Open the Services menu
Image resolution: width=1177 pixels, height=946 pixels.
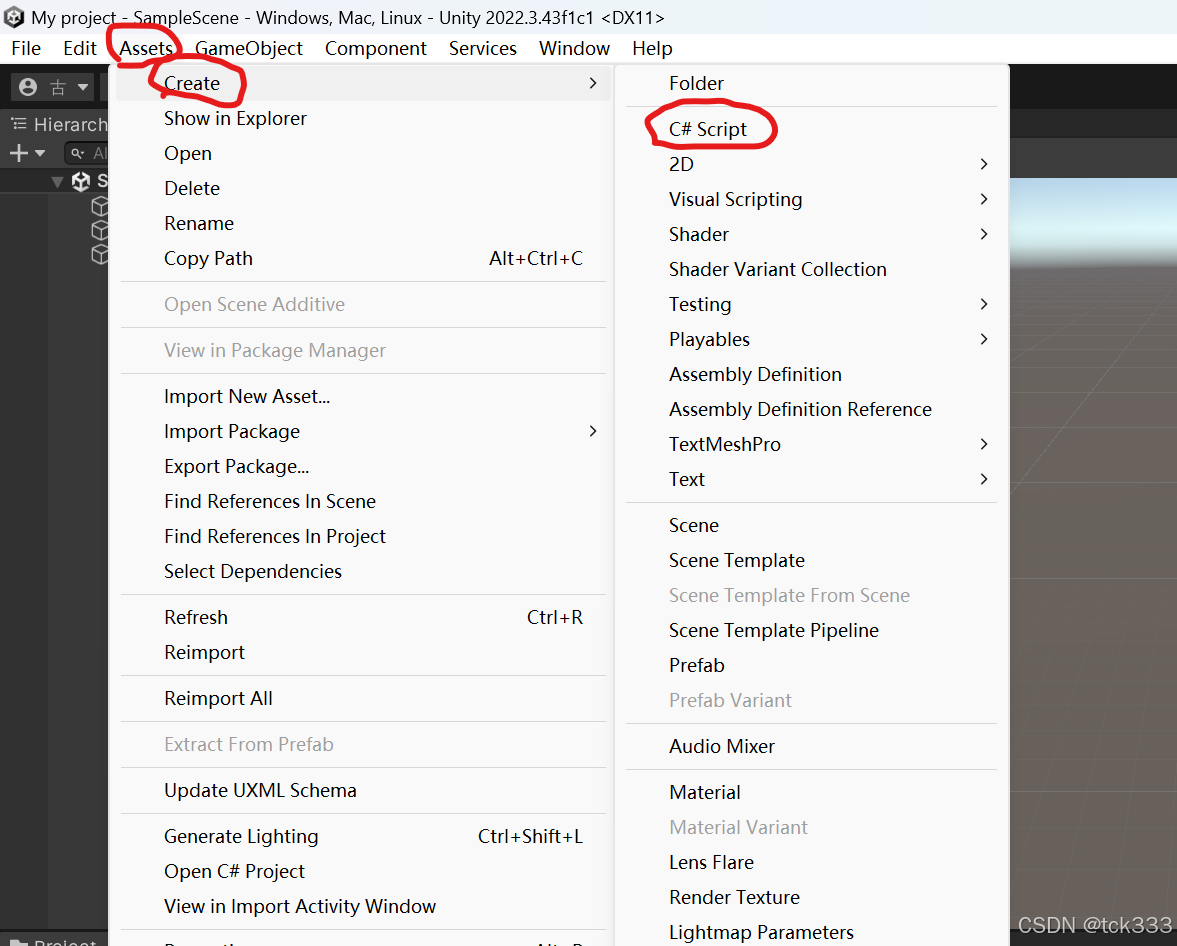coord(483,48)
